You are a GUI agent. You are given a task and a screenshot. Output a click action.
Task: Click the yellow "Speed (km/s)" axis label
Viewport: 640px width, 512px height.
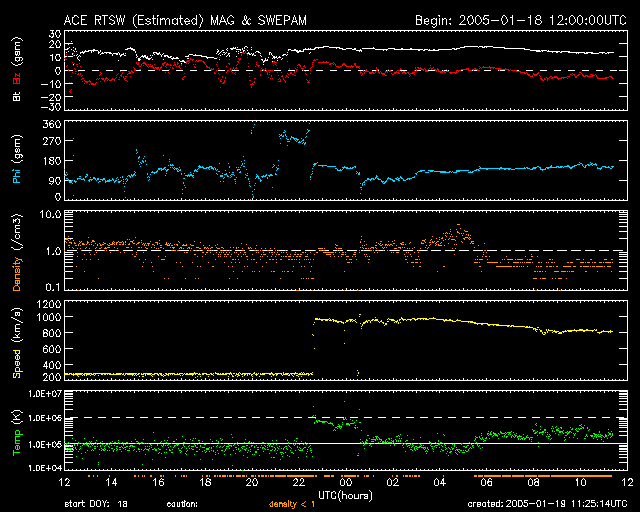click(17, 343)
